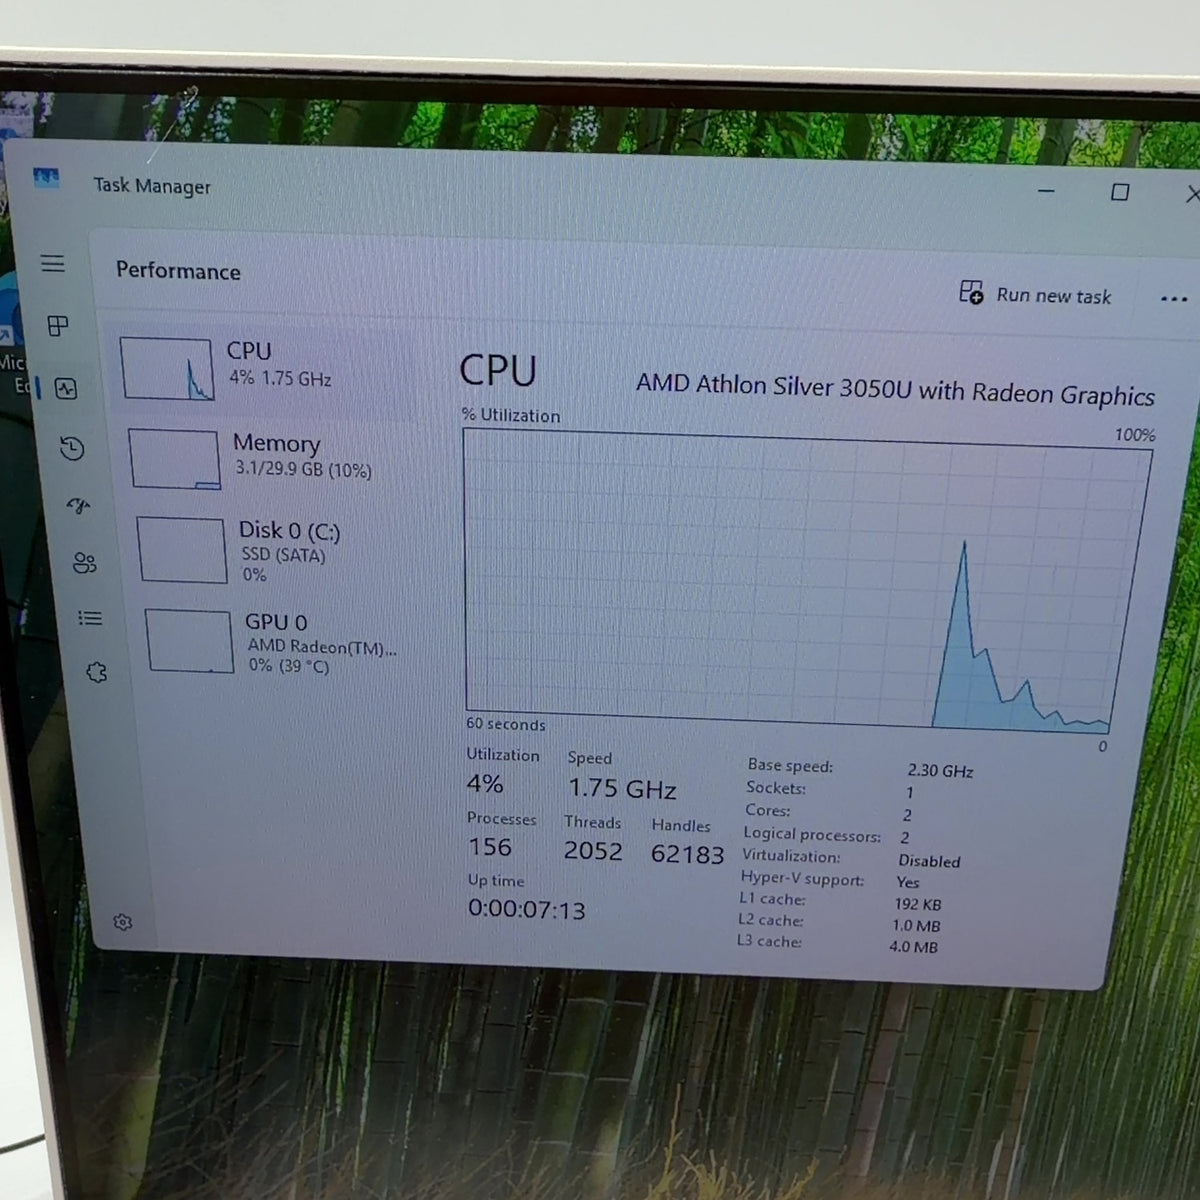
Task: Click the 1.75 GHz speed value
Action: click(x=622, y=788)
